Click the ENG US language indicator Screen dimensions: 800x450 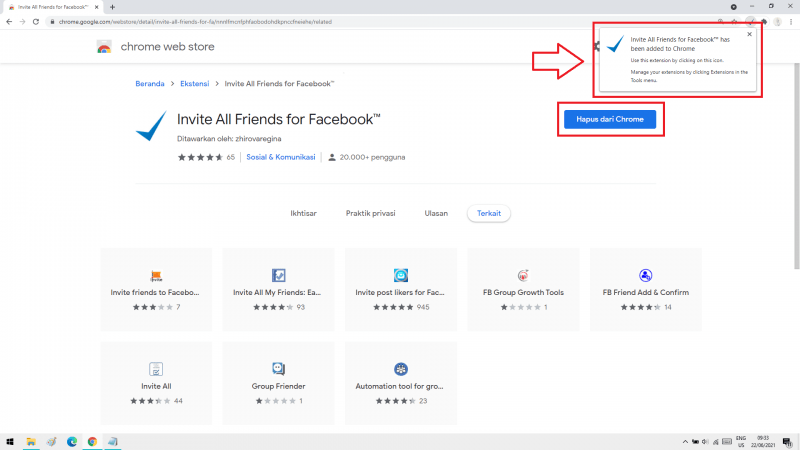point(741,442)
